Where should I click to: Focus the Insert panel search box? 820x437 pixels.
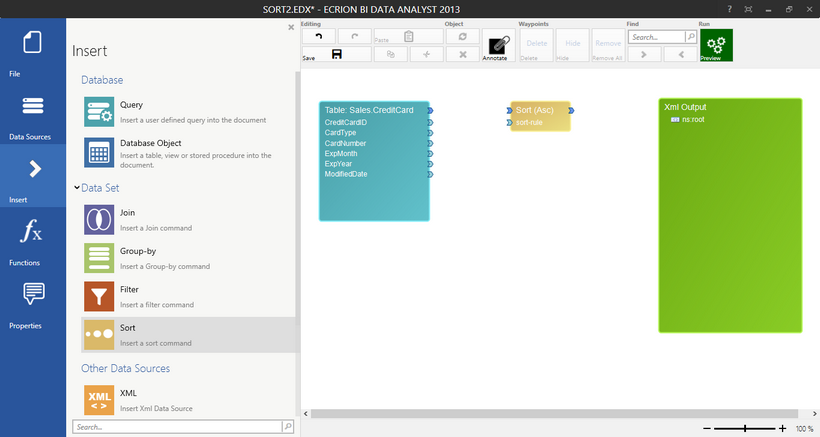tap(177, 427)
